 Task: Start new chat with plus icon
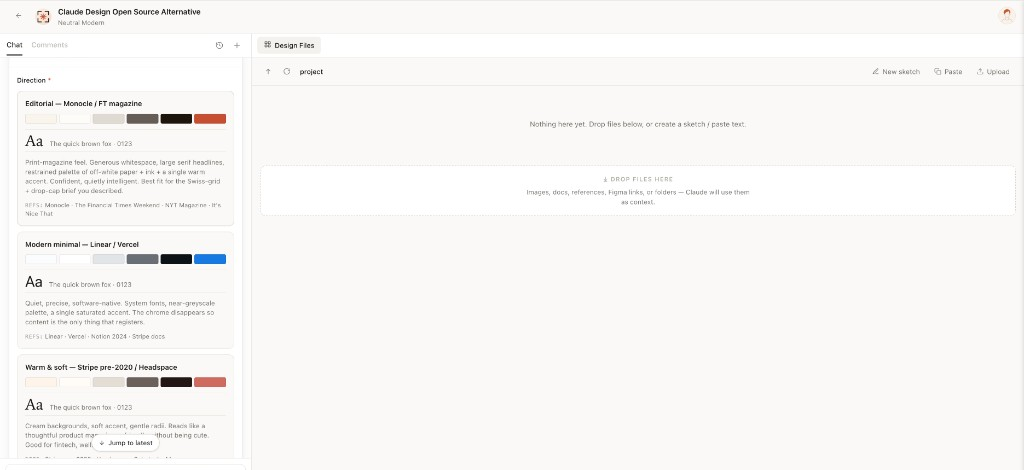(237, 45)
